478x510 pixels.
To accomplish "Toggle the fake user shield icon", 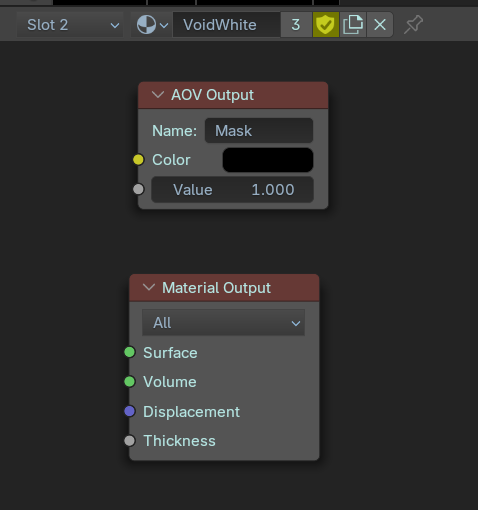I will pos(326,25).
